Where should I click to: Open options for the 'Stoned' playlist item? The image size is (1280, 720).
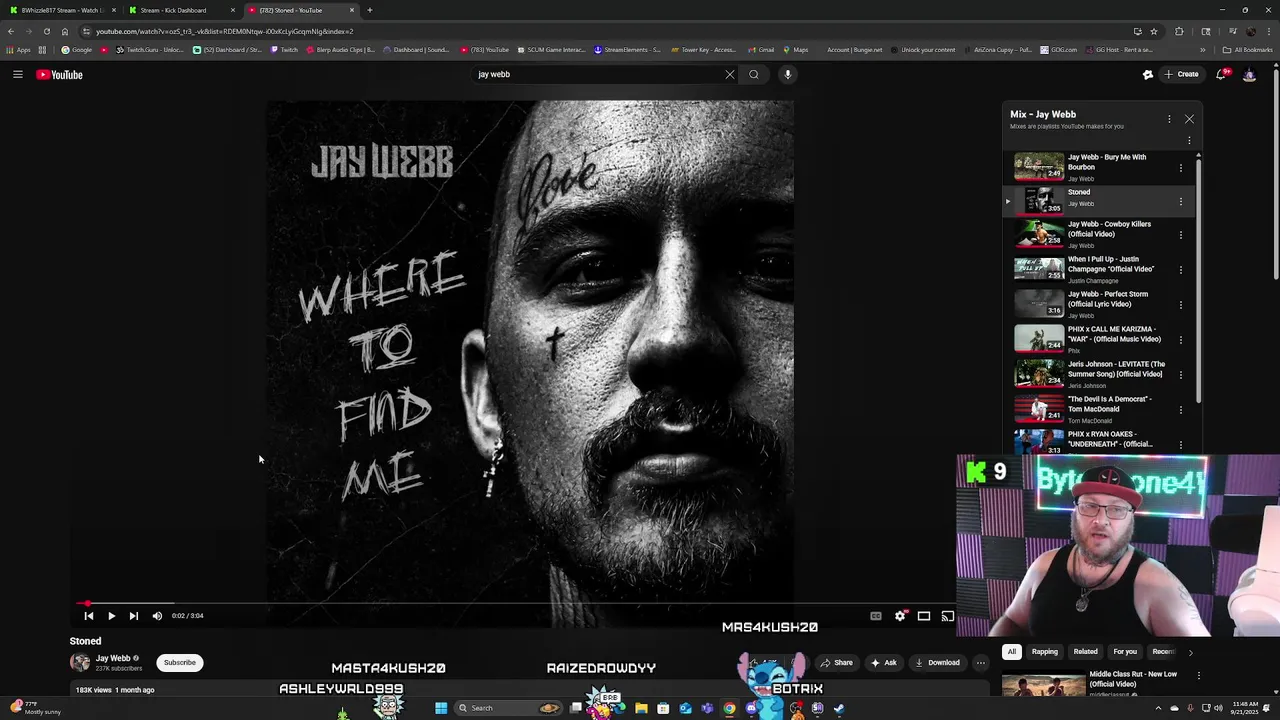point(1181,202)
